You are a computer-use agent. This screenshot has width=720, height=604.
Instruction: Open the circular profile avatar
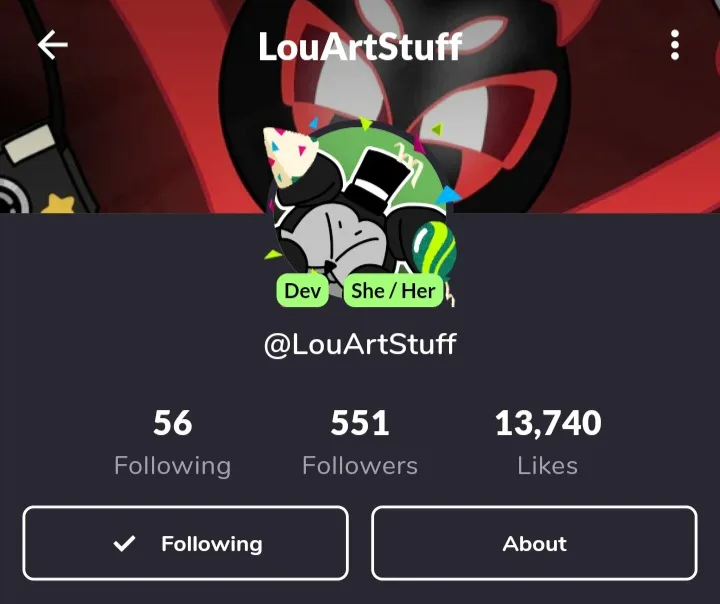[x=360, y=213]
